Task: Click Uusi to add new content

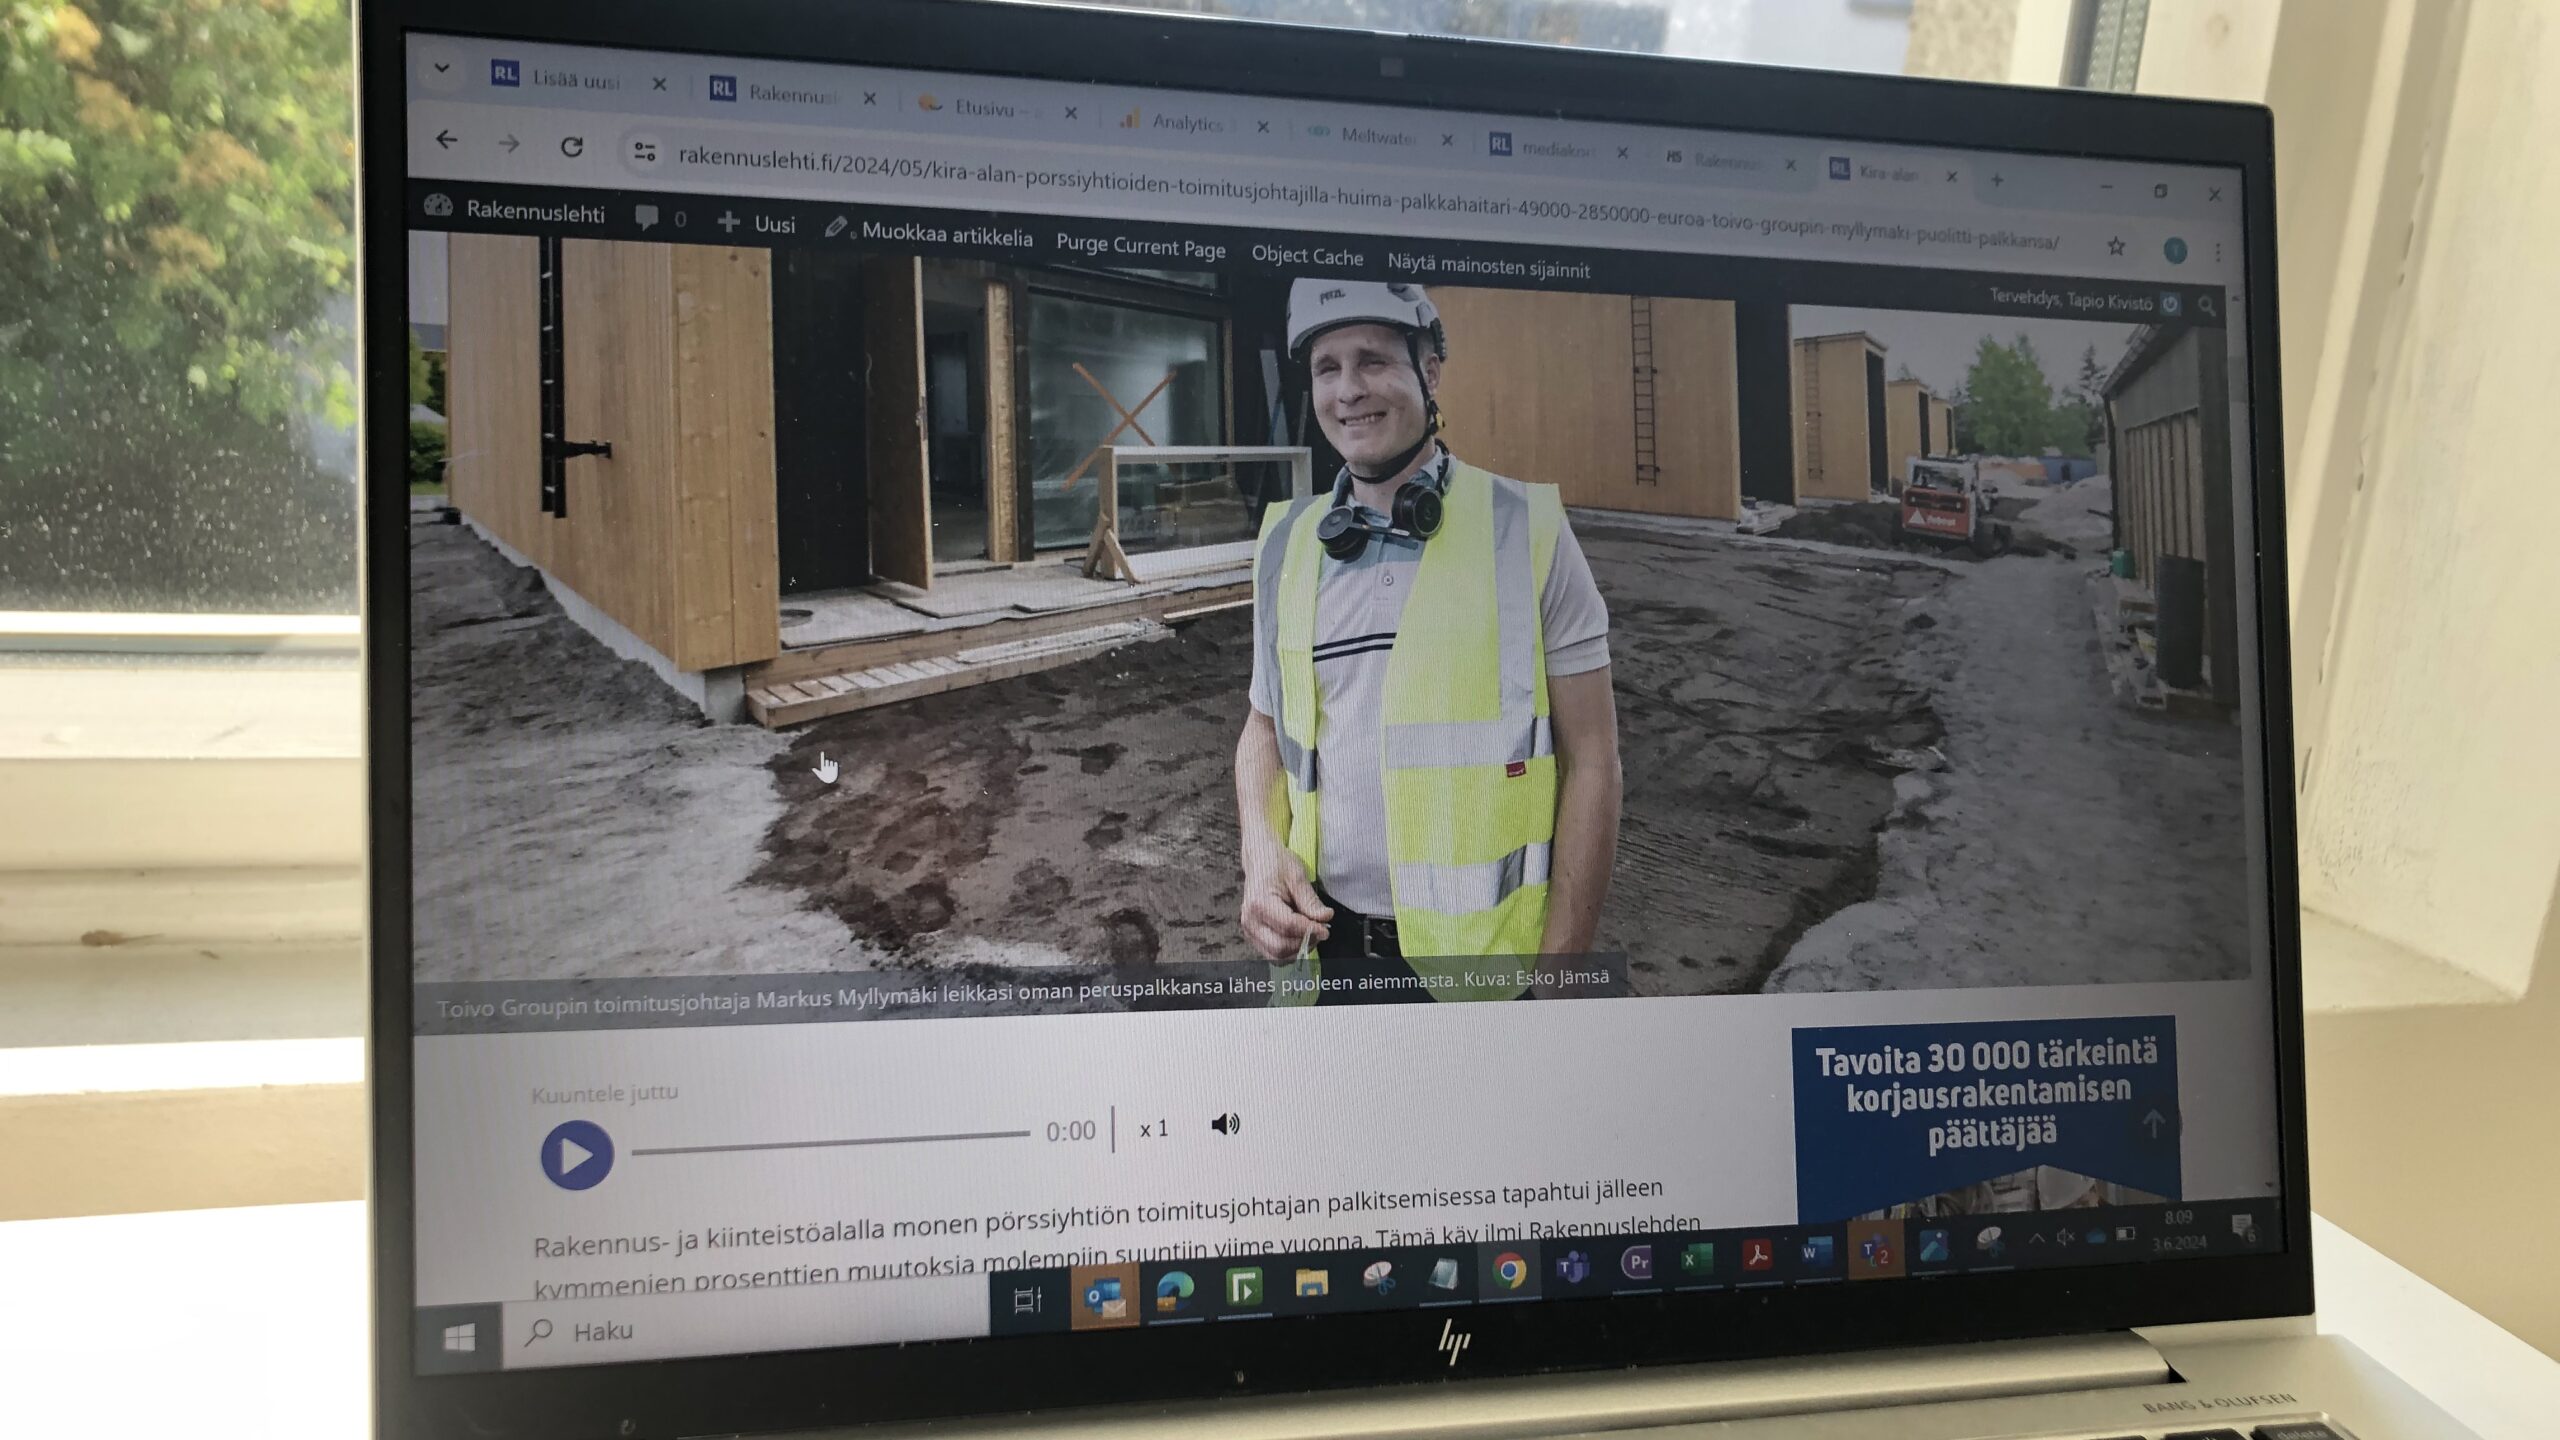Action: (x=757, y=223)
